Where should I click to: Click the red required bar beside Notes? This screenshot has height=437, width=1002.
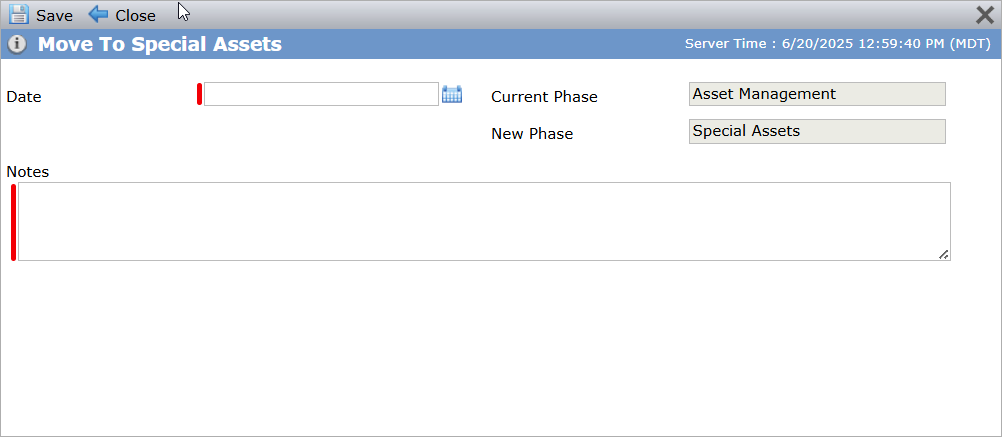tap(13, 222)
